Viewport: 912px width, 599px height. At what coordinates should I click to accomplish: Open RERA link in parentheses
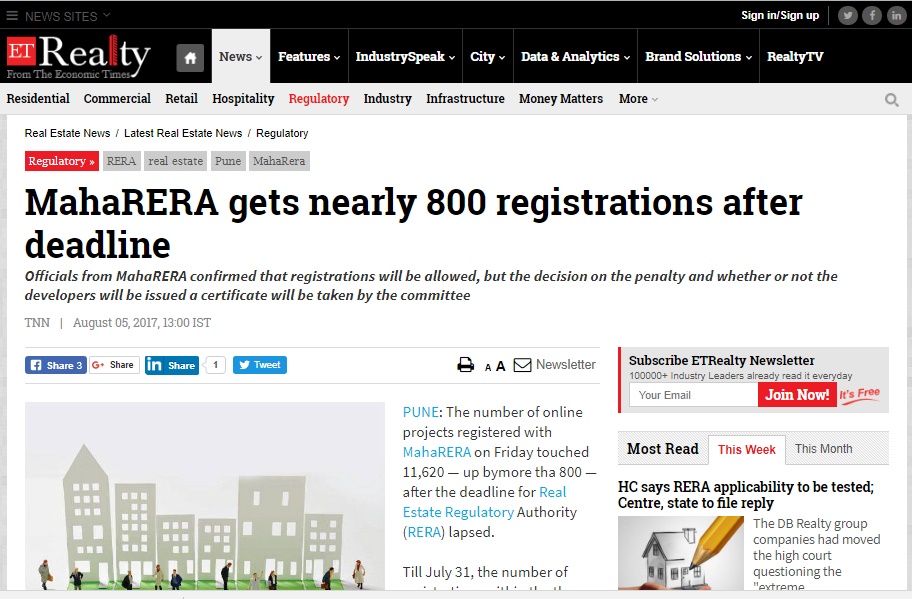[x=423, y=533]
